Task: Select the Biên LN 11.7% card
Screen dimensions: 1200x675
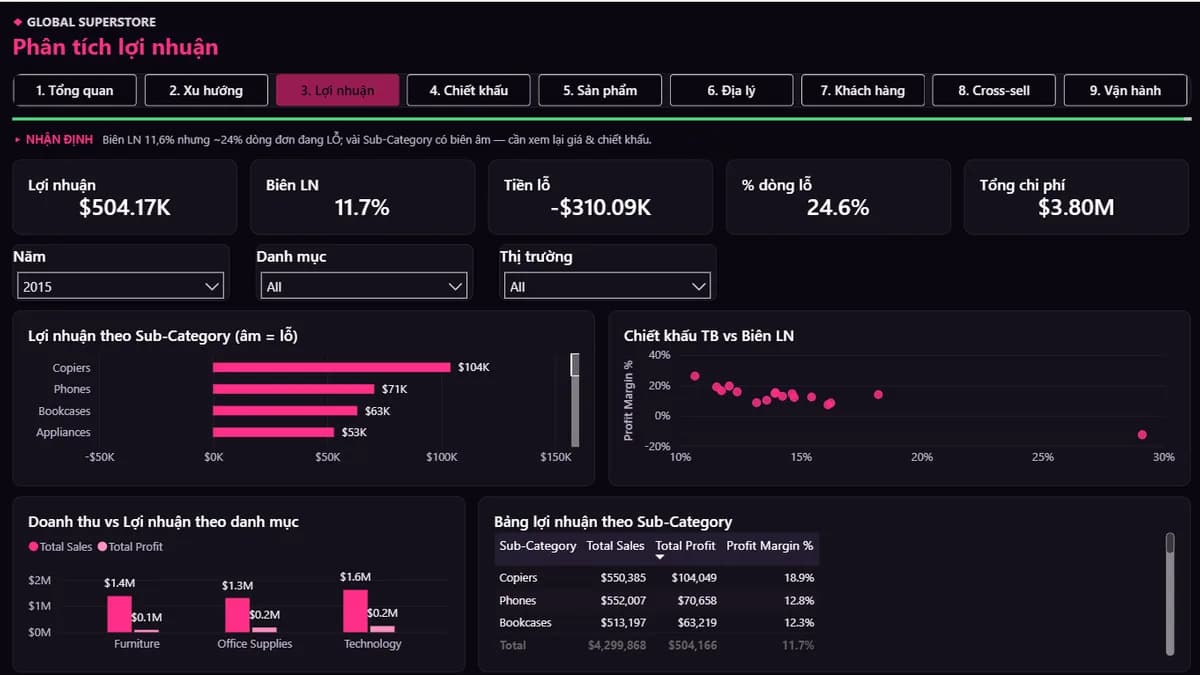Action: (x=362, y=197)
